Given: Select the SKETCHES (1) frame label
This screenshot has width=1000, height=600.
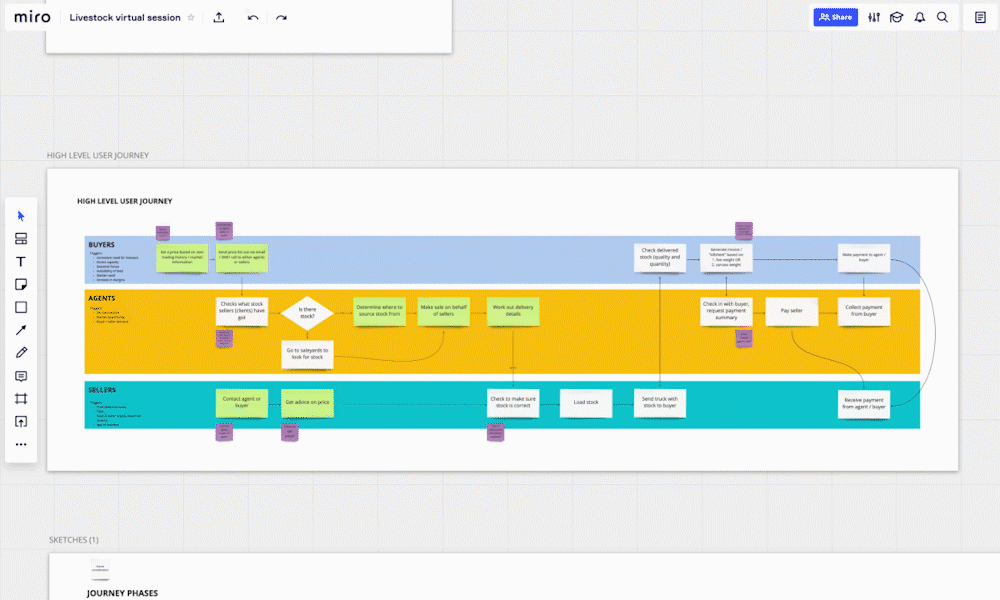Looking at the screenshot, I should click(x=74, y=540).
